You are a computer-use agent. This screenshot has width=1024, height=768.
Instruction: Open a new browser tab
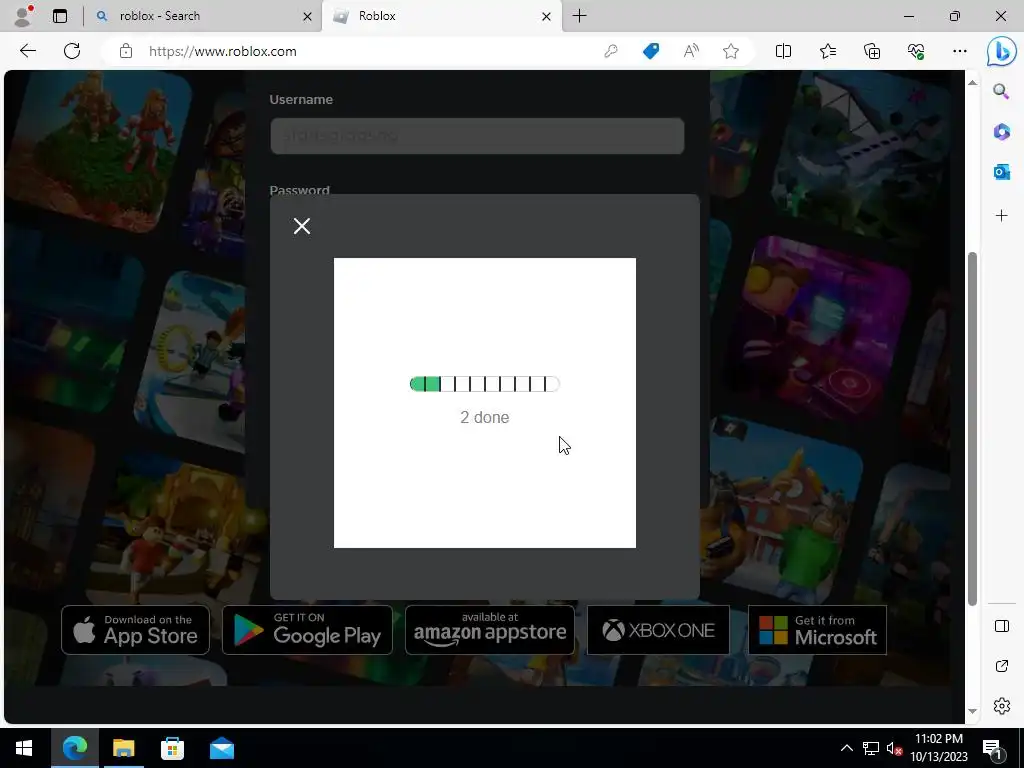click(x=579, y=16)
